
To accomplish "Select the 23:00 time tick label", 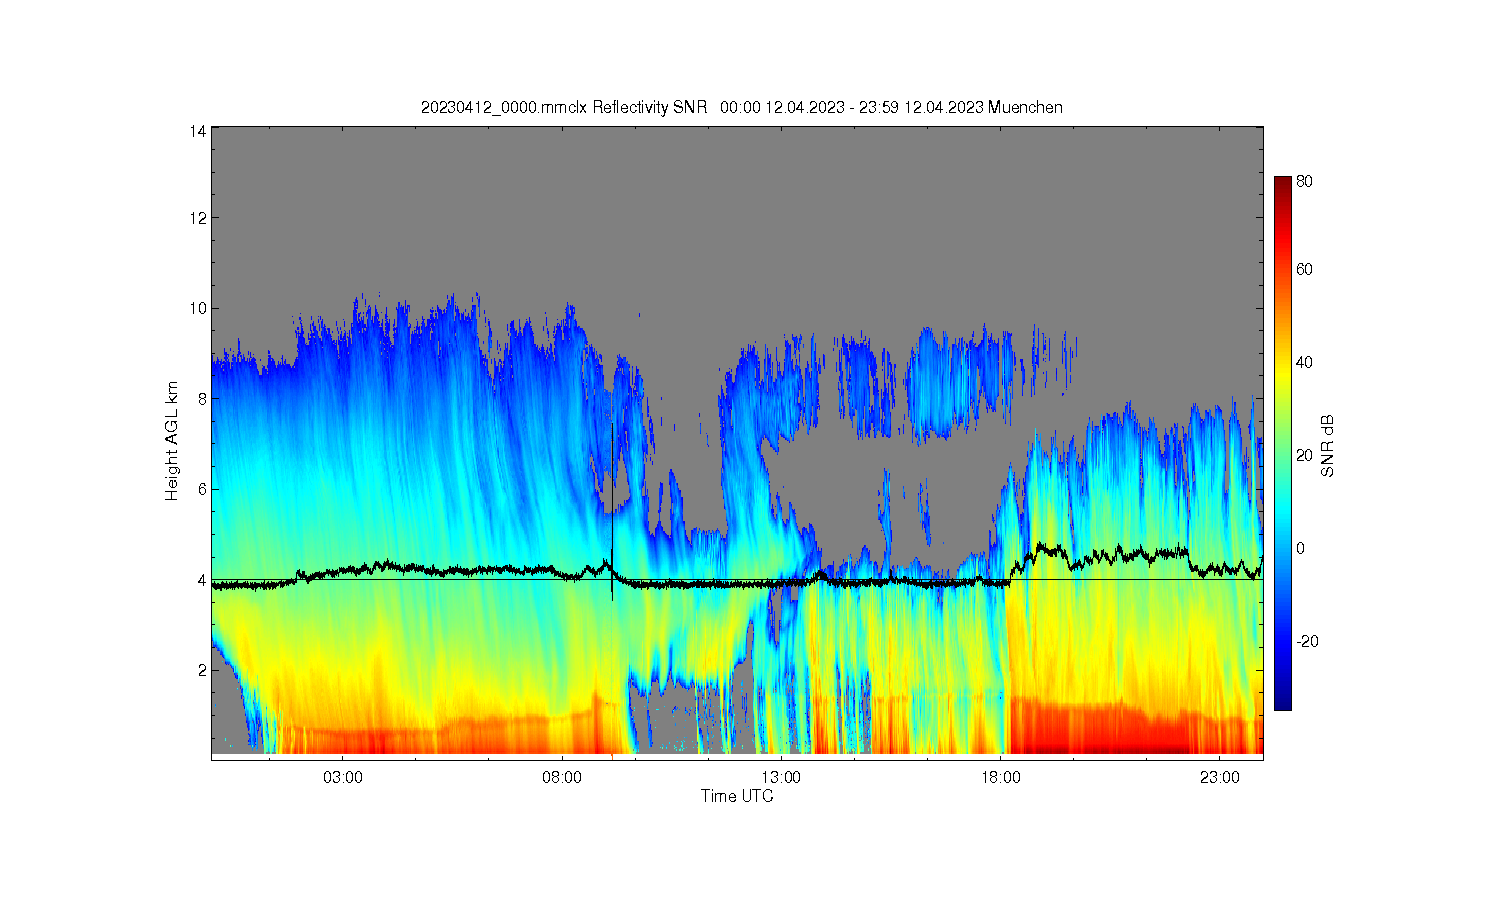I will (1220, 777).
